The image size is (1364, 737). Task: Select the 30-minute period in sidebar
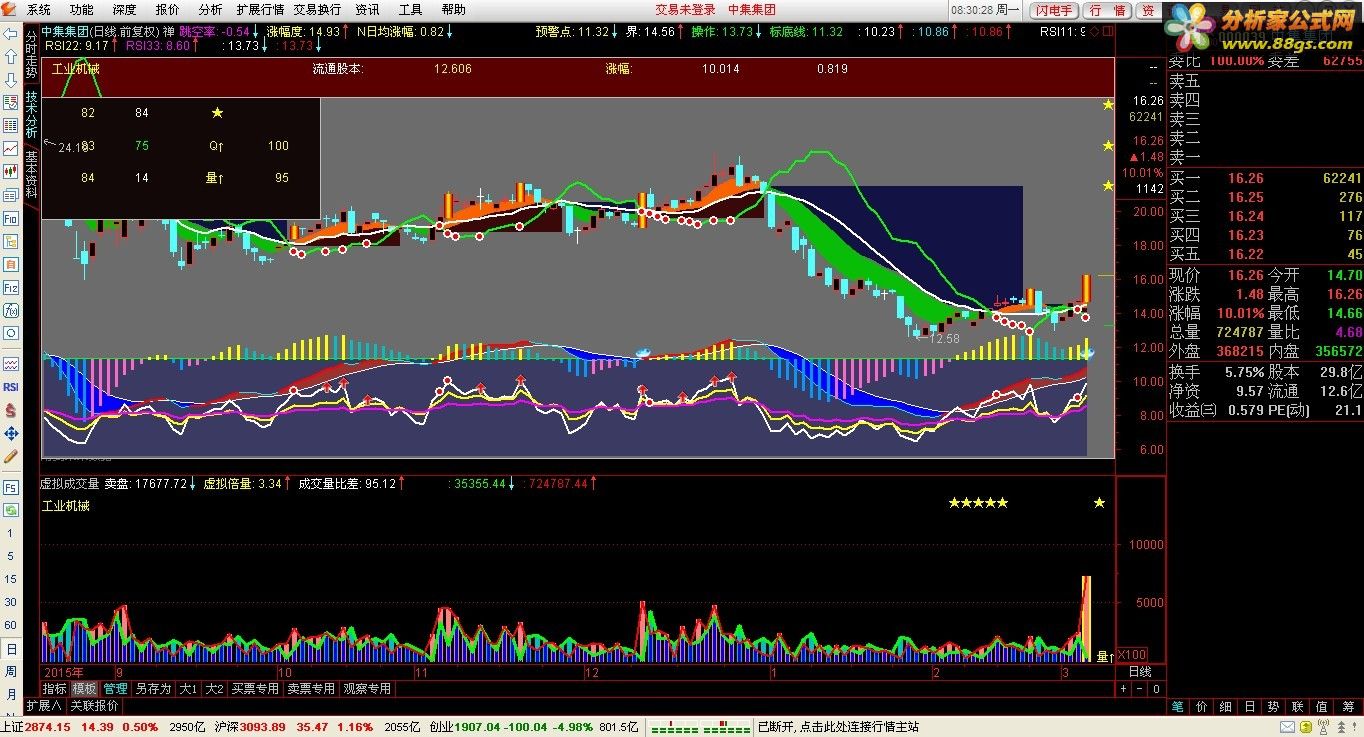click(11, 602)
